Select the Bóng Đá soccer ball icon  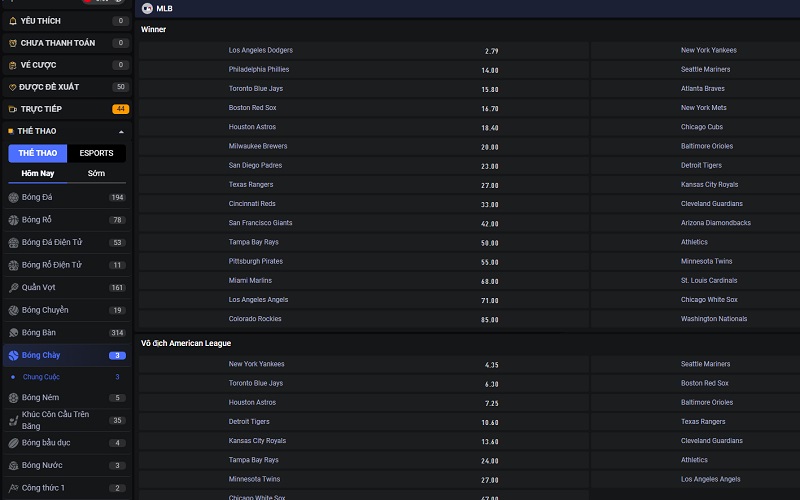click(14, 198)
